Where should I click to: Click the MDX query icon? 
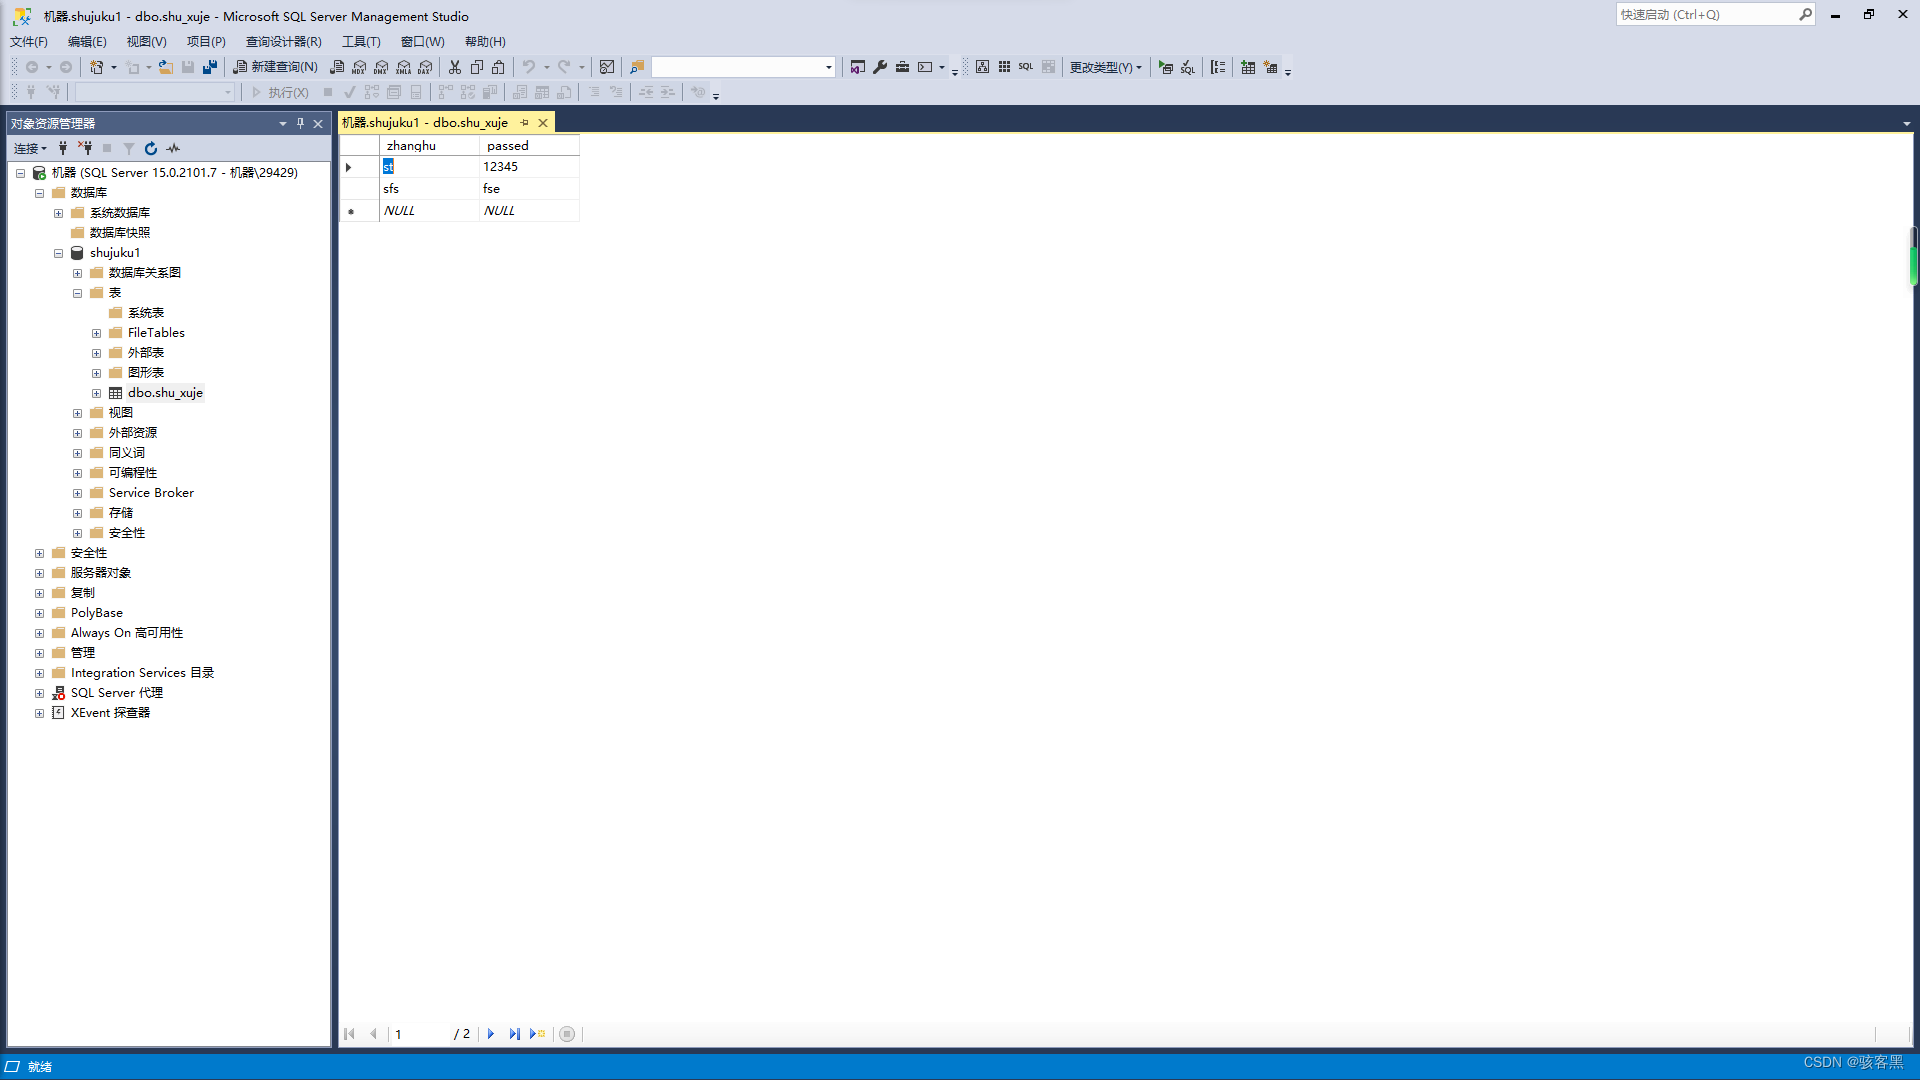tap(359, 67)
